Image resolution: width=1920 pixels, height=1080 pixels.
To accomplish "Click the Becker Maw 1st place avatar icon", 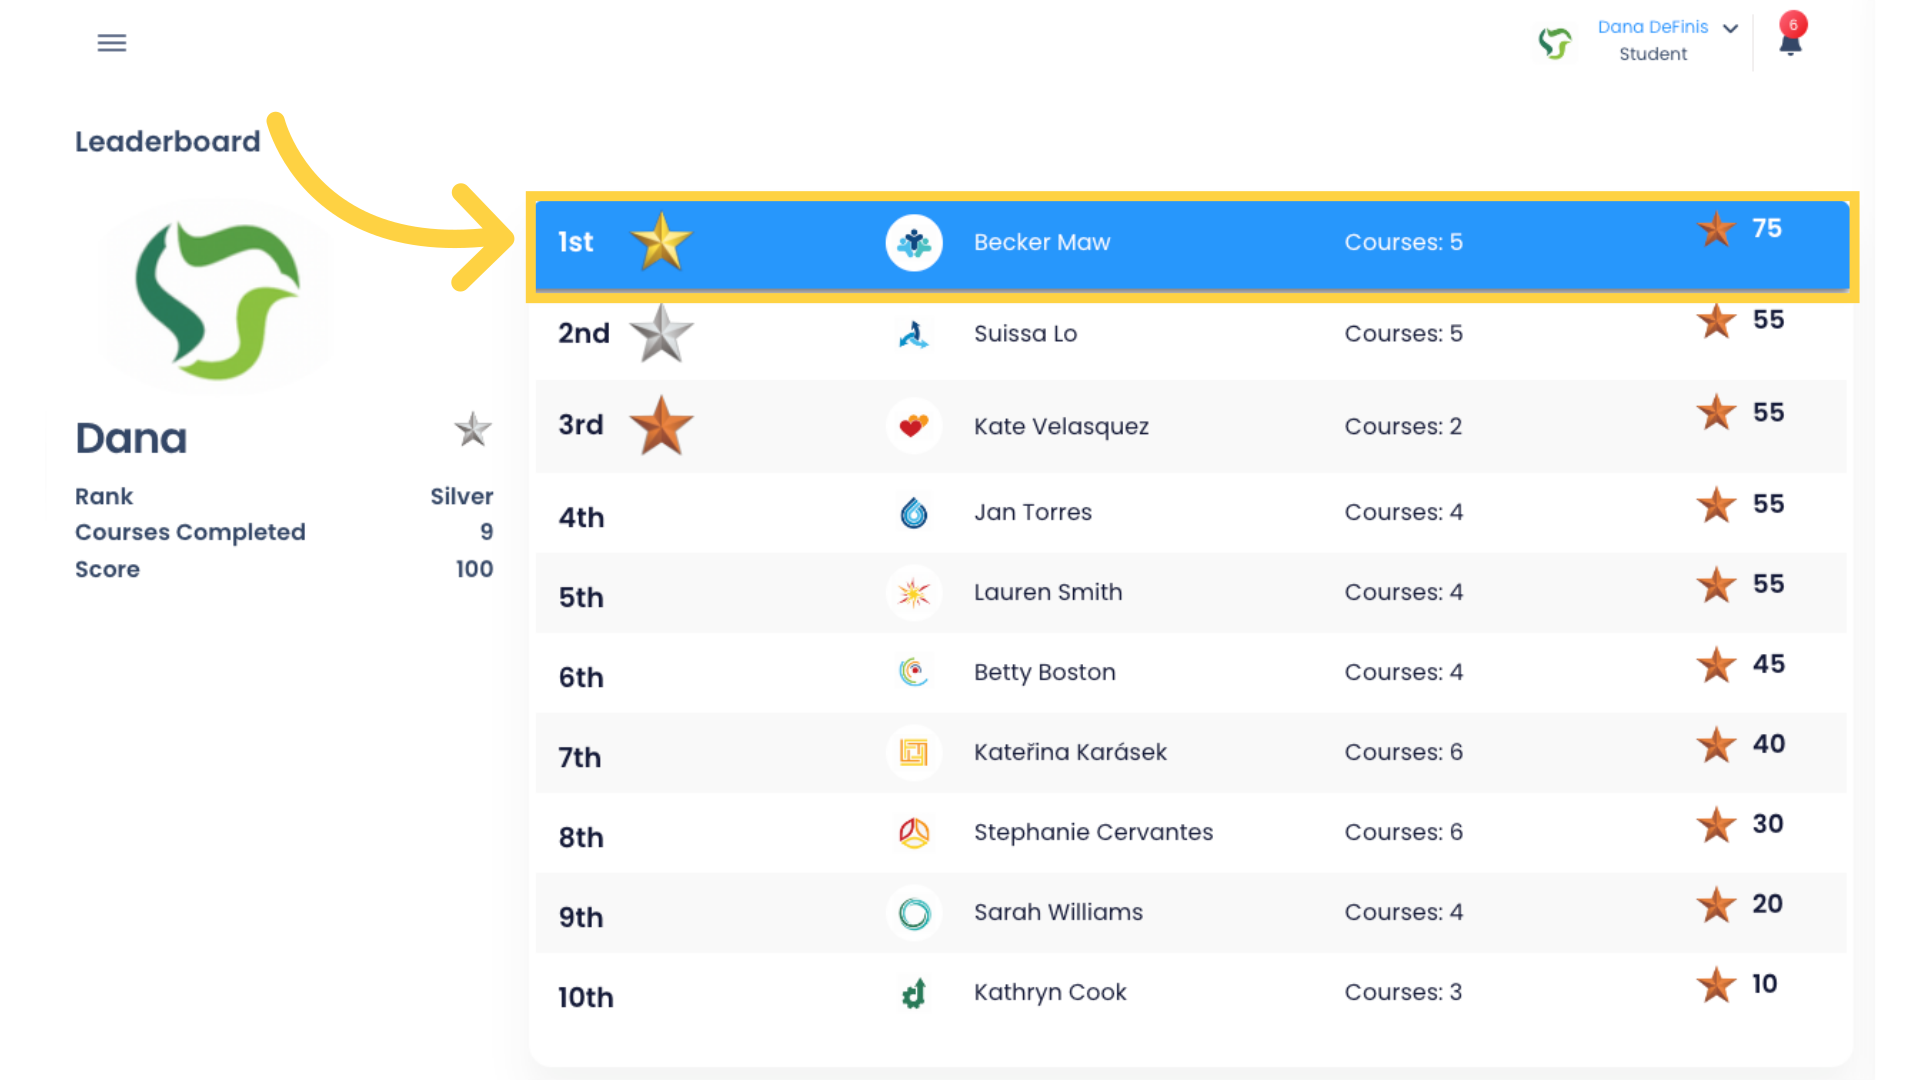I will (x=915, y=243).
